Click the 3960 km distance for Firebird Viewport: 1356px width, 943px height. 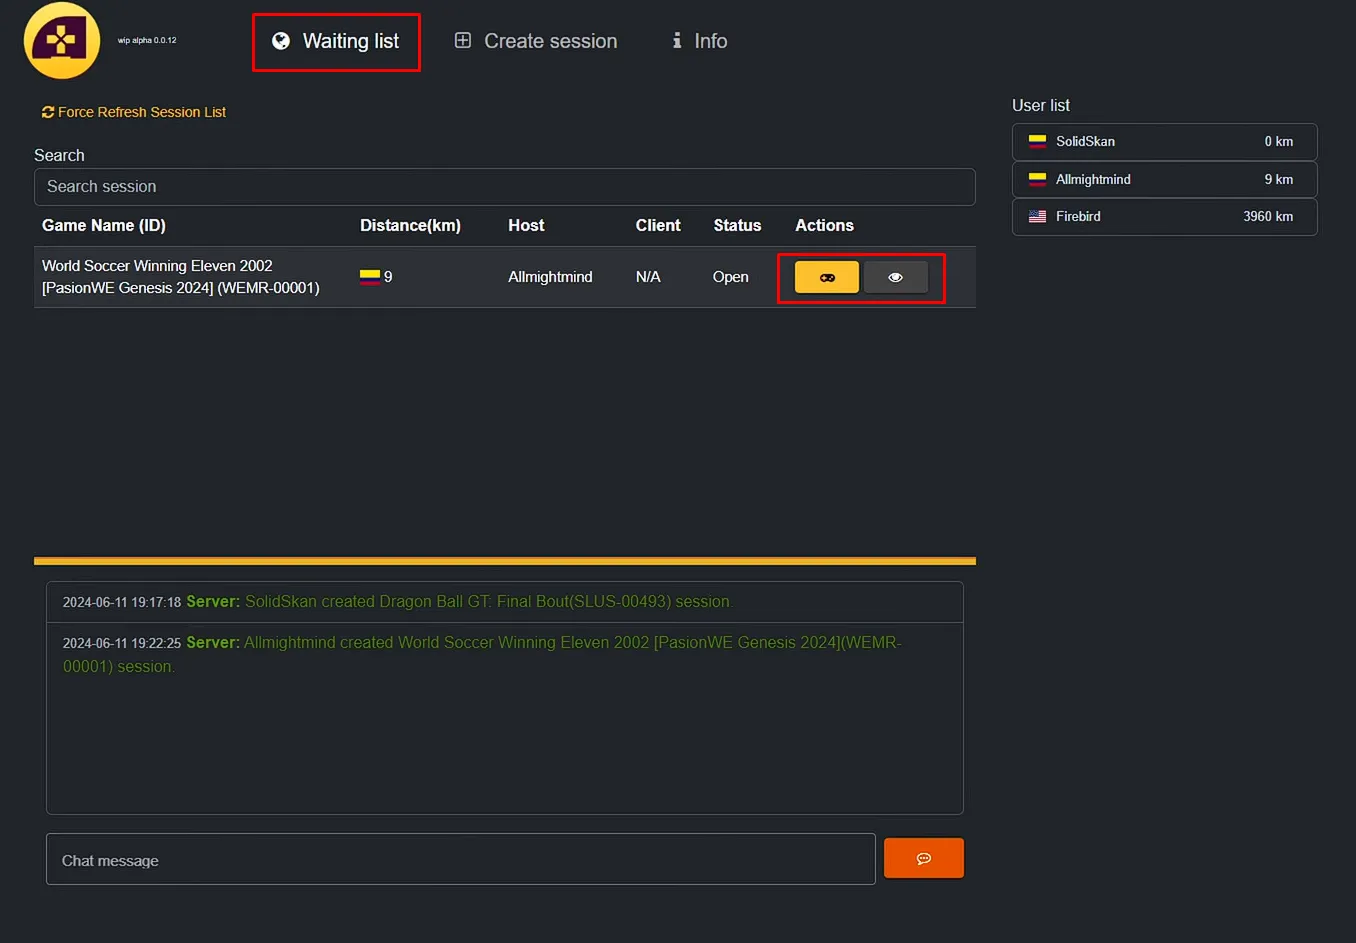tap(1268, 217)
